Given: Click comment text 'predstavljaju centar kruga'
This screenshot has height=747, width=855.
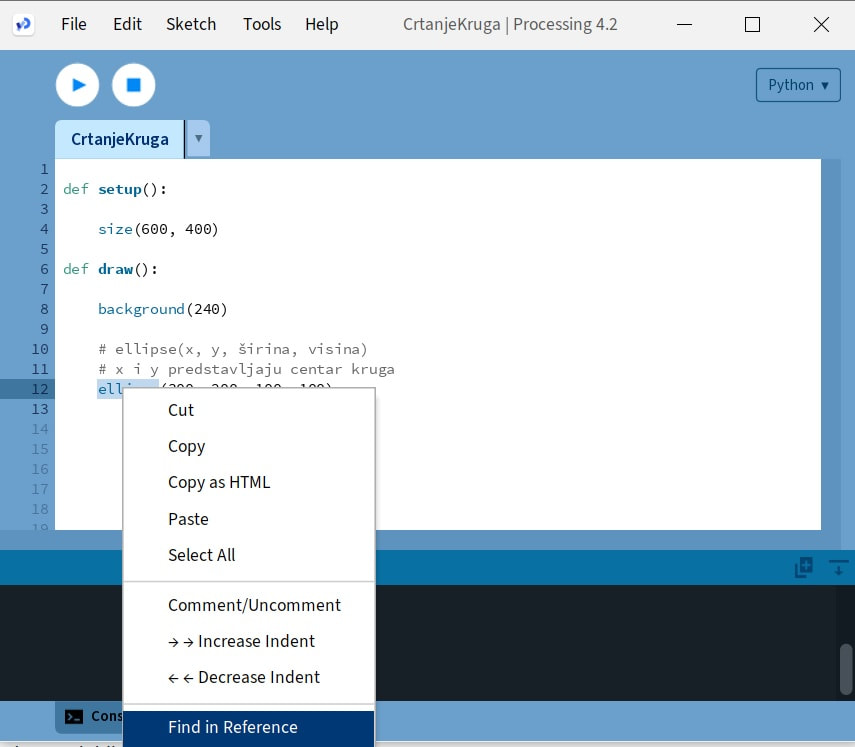Looking at the screenshot, I should [281, 369].
